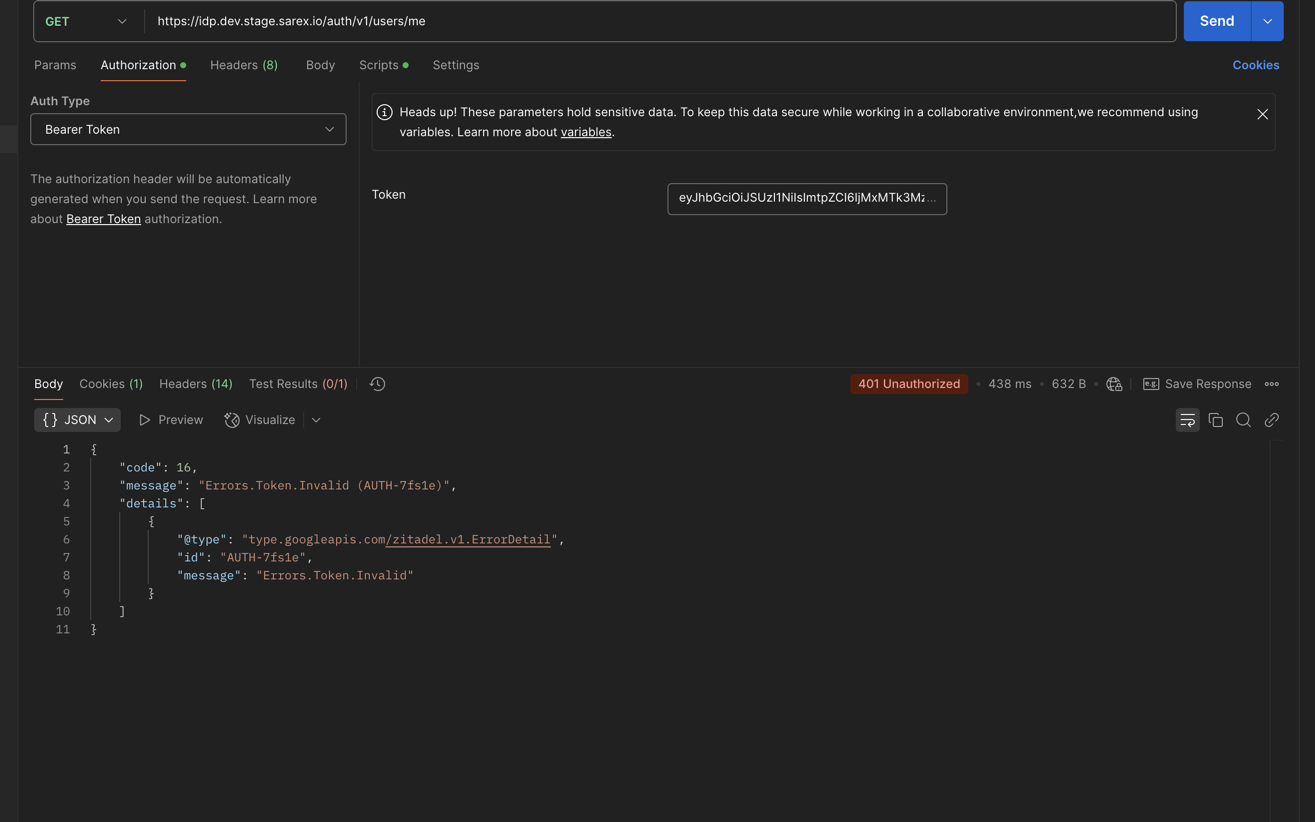
Task: Click the Send request button
Action: point(1217,21)
